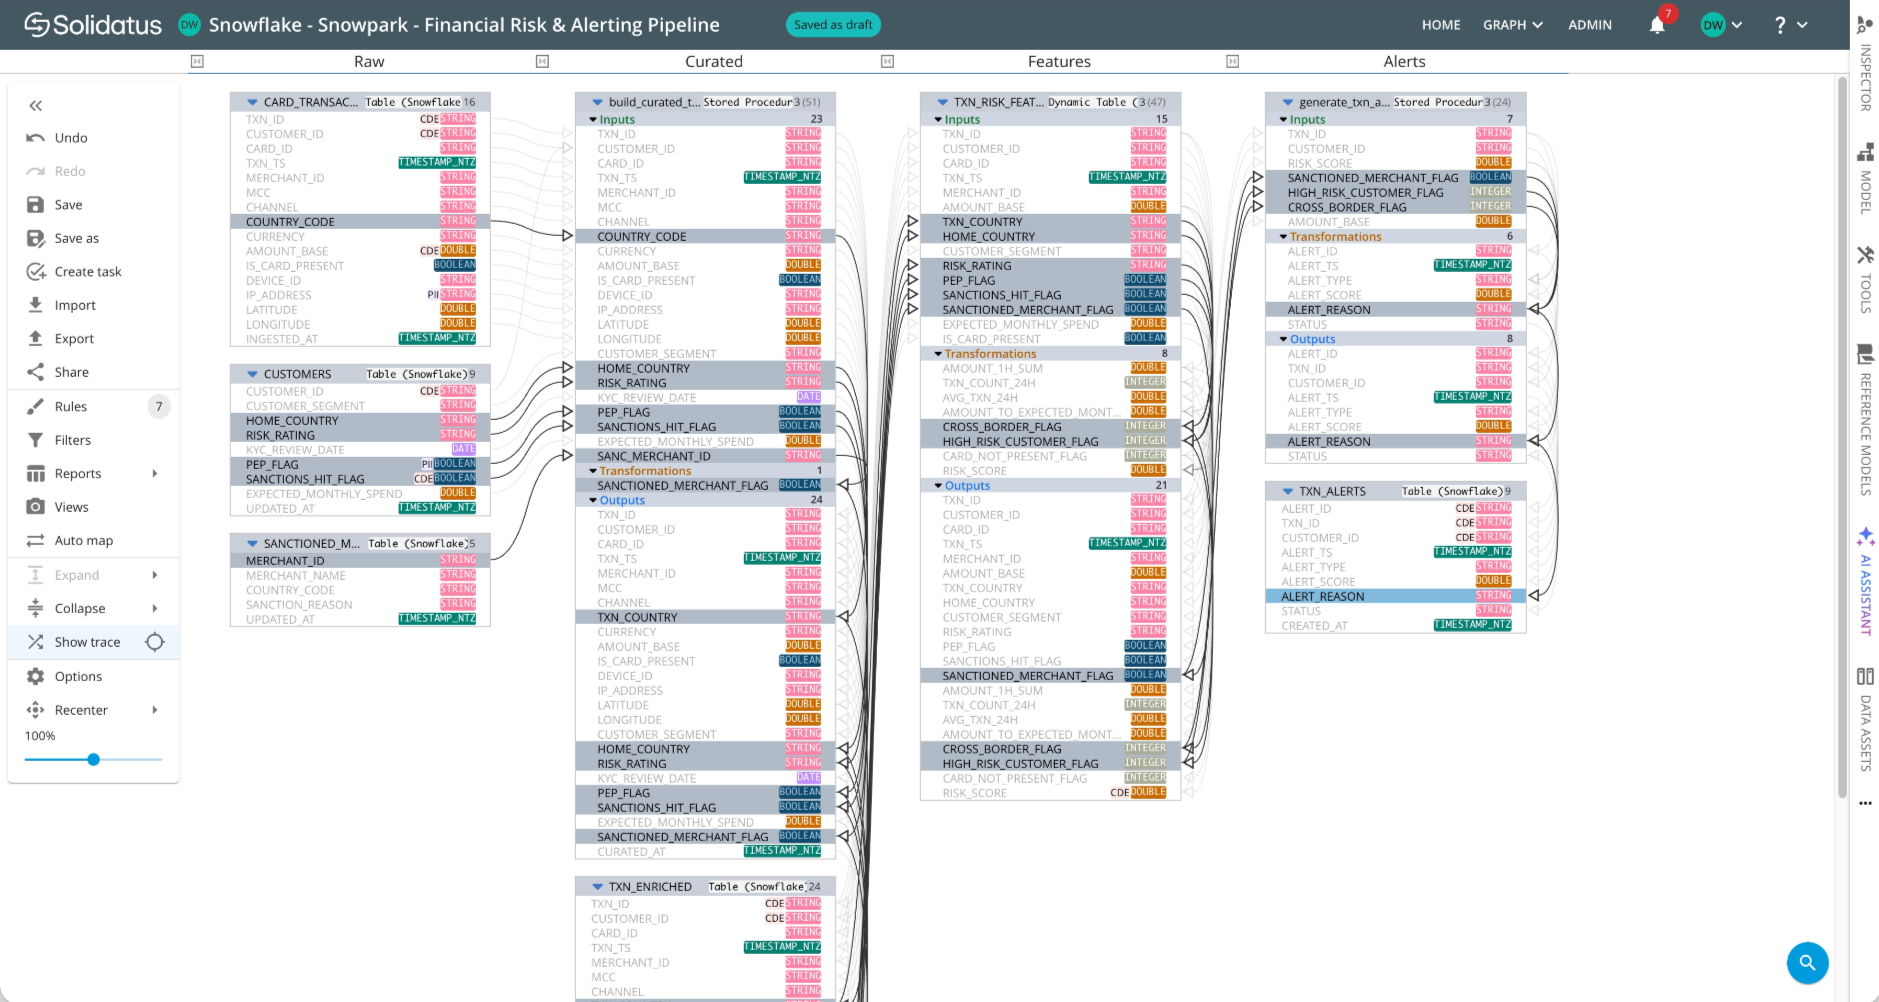1879x1002 pixels.
Task: Click the Curated layer heading
Action: [714, 62]
